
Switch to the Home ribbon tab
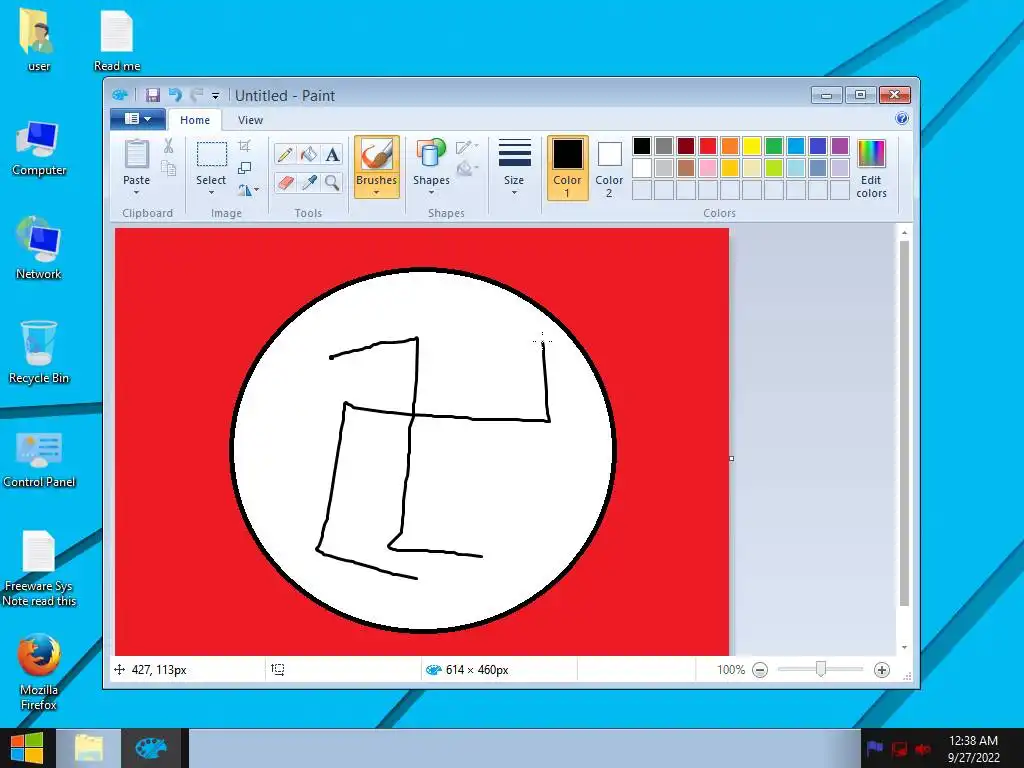pos(195,120)
